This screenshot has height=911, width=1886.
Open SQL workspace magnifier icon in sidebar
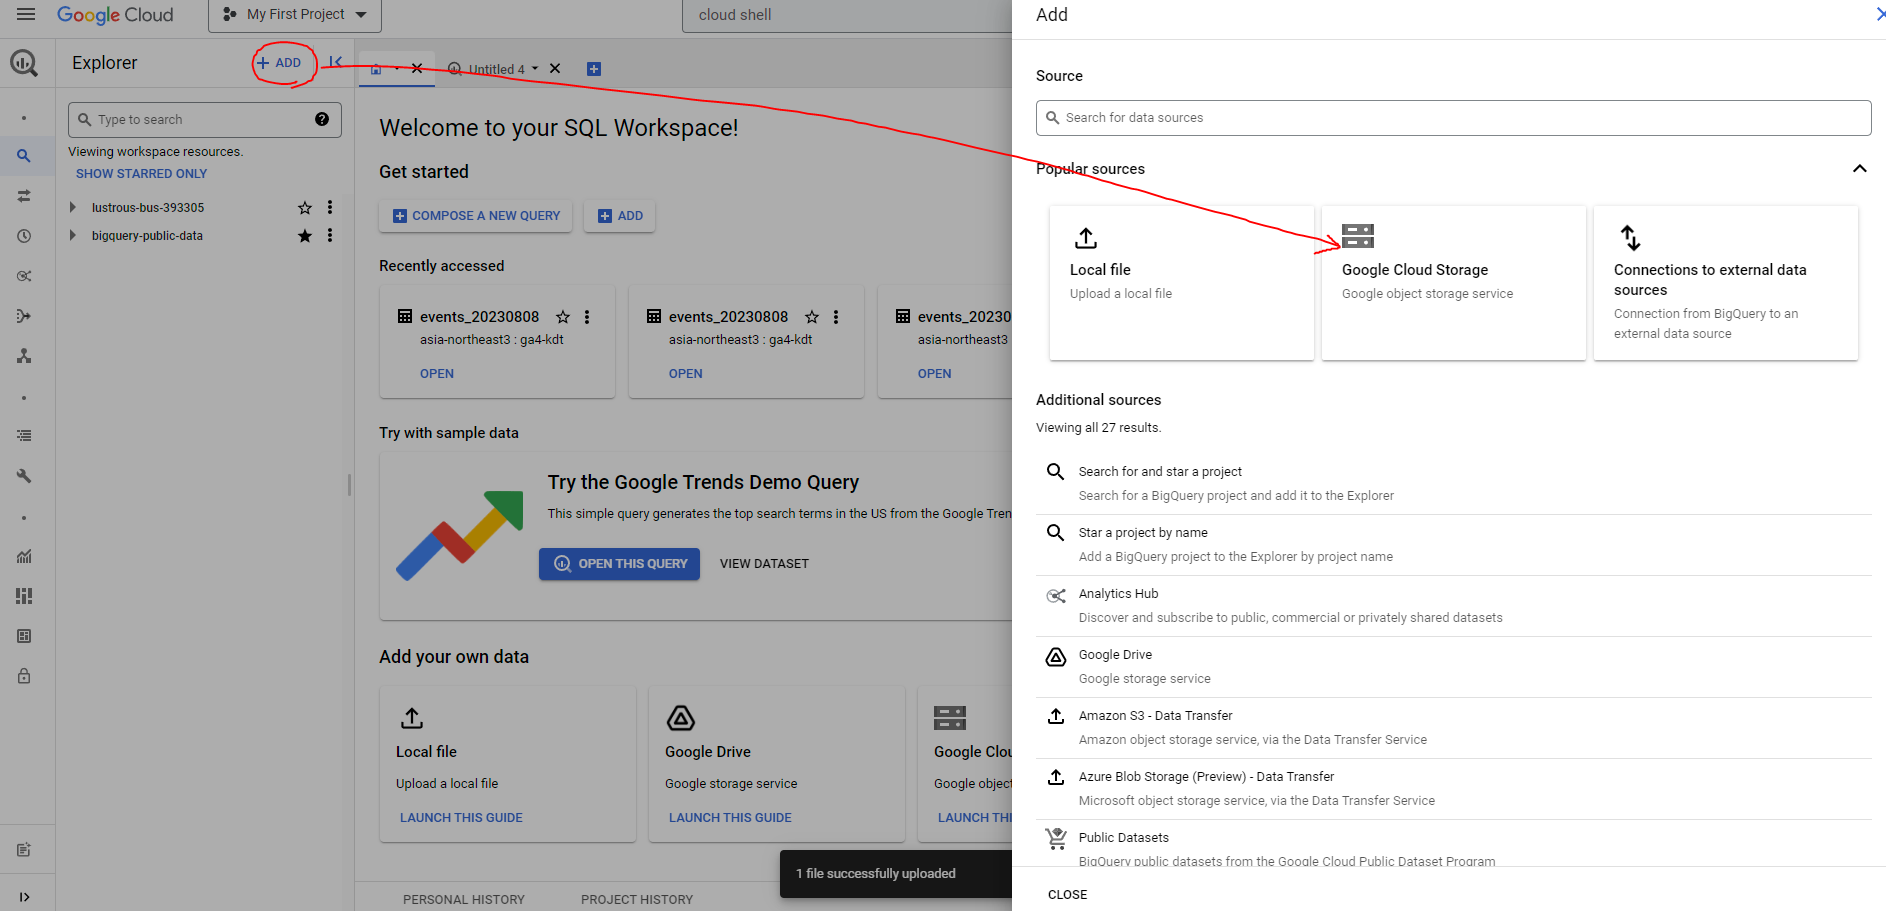click(24, 156)
